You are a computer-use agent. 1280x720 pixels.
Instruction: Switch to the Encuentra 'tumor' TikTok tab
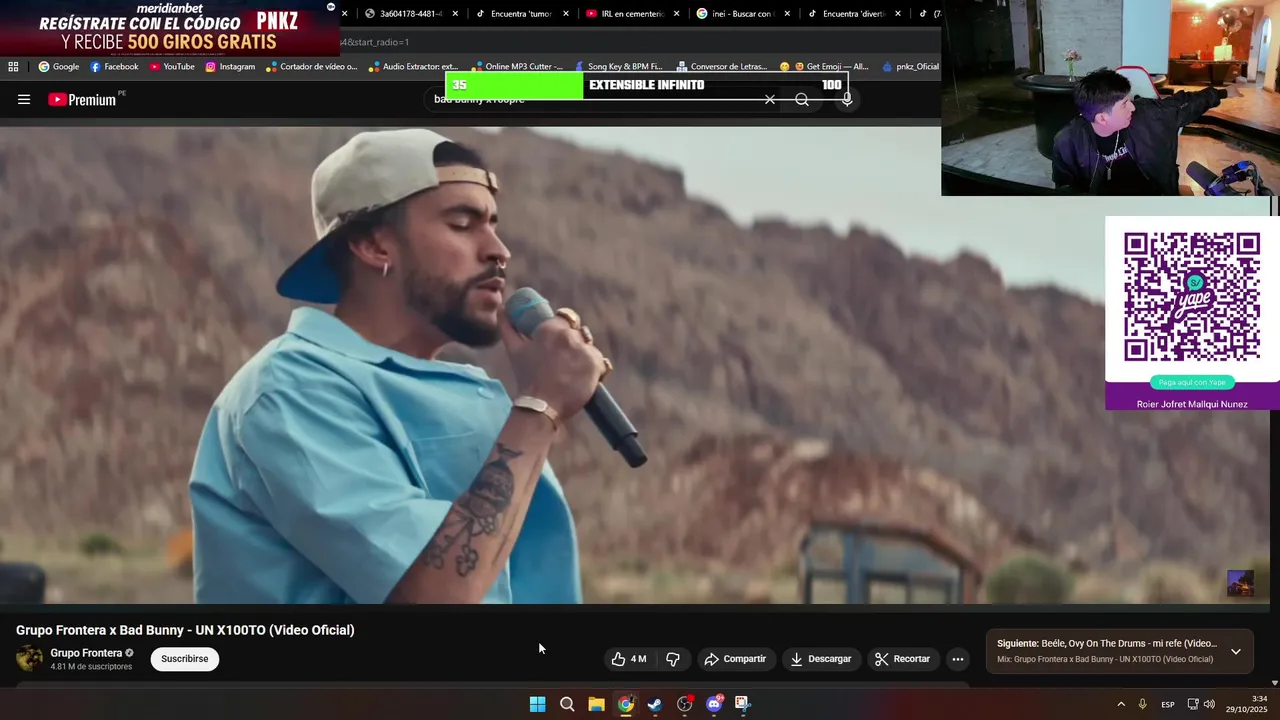[x=513, y=14]
